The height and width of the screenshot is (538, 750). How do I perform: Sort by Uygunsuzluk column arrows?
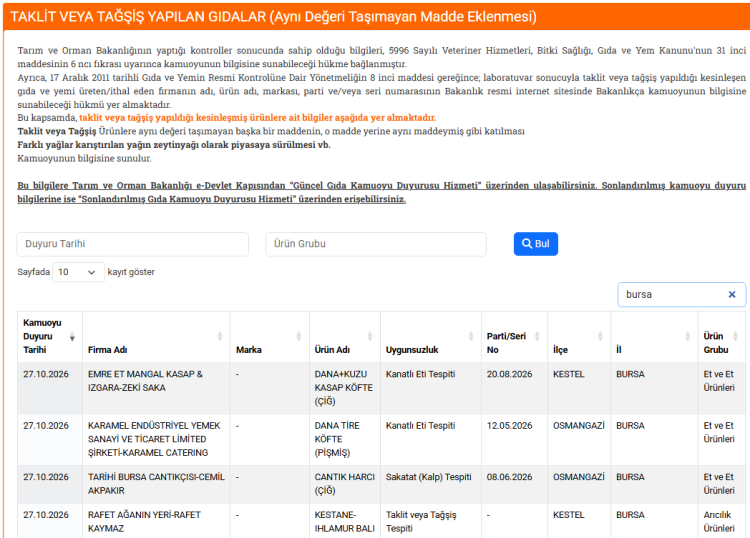(471, 336)
